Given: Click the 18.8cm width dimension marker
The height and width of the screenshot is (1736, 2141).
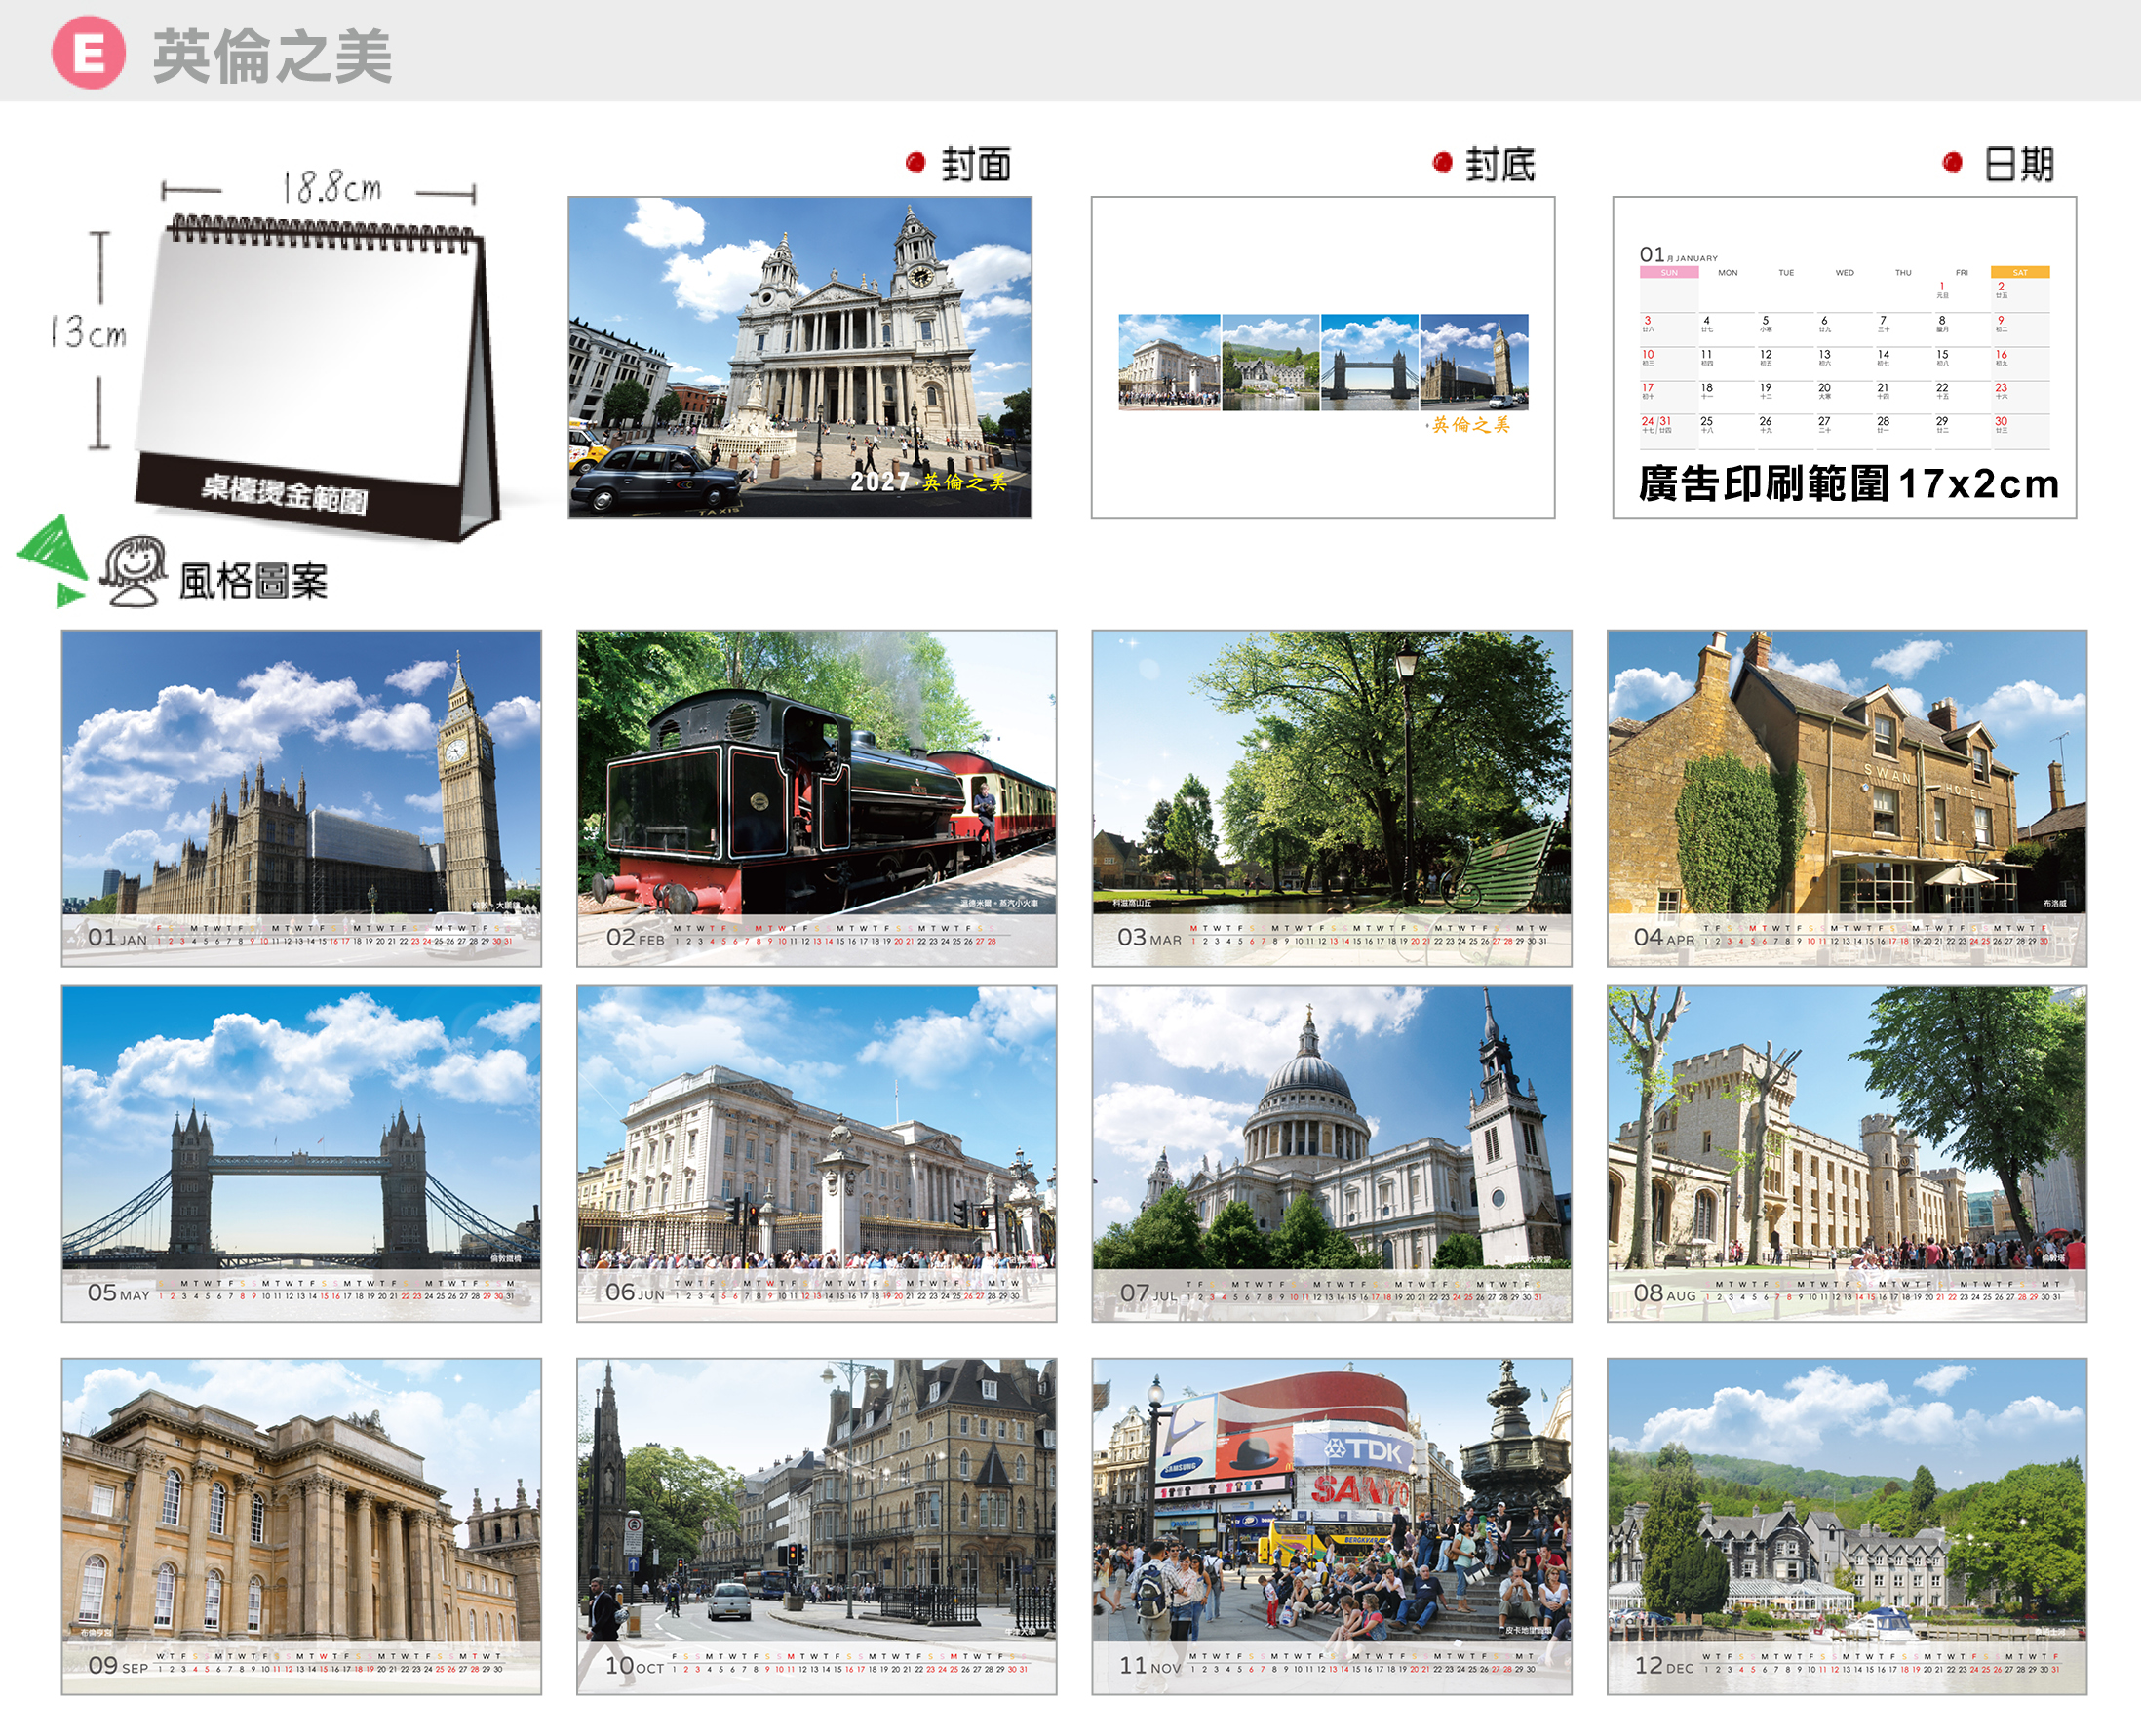Looking at the screenshot, I should point(319,188).
